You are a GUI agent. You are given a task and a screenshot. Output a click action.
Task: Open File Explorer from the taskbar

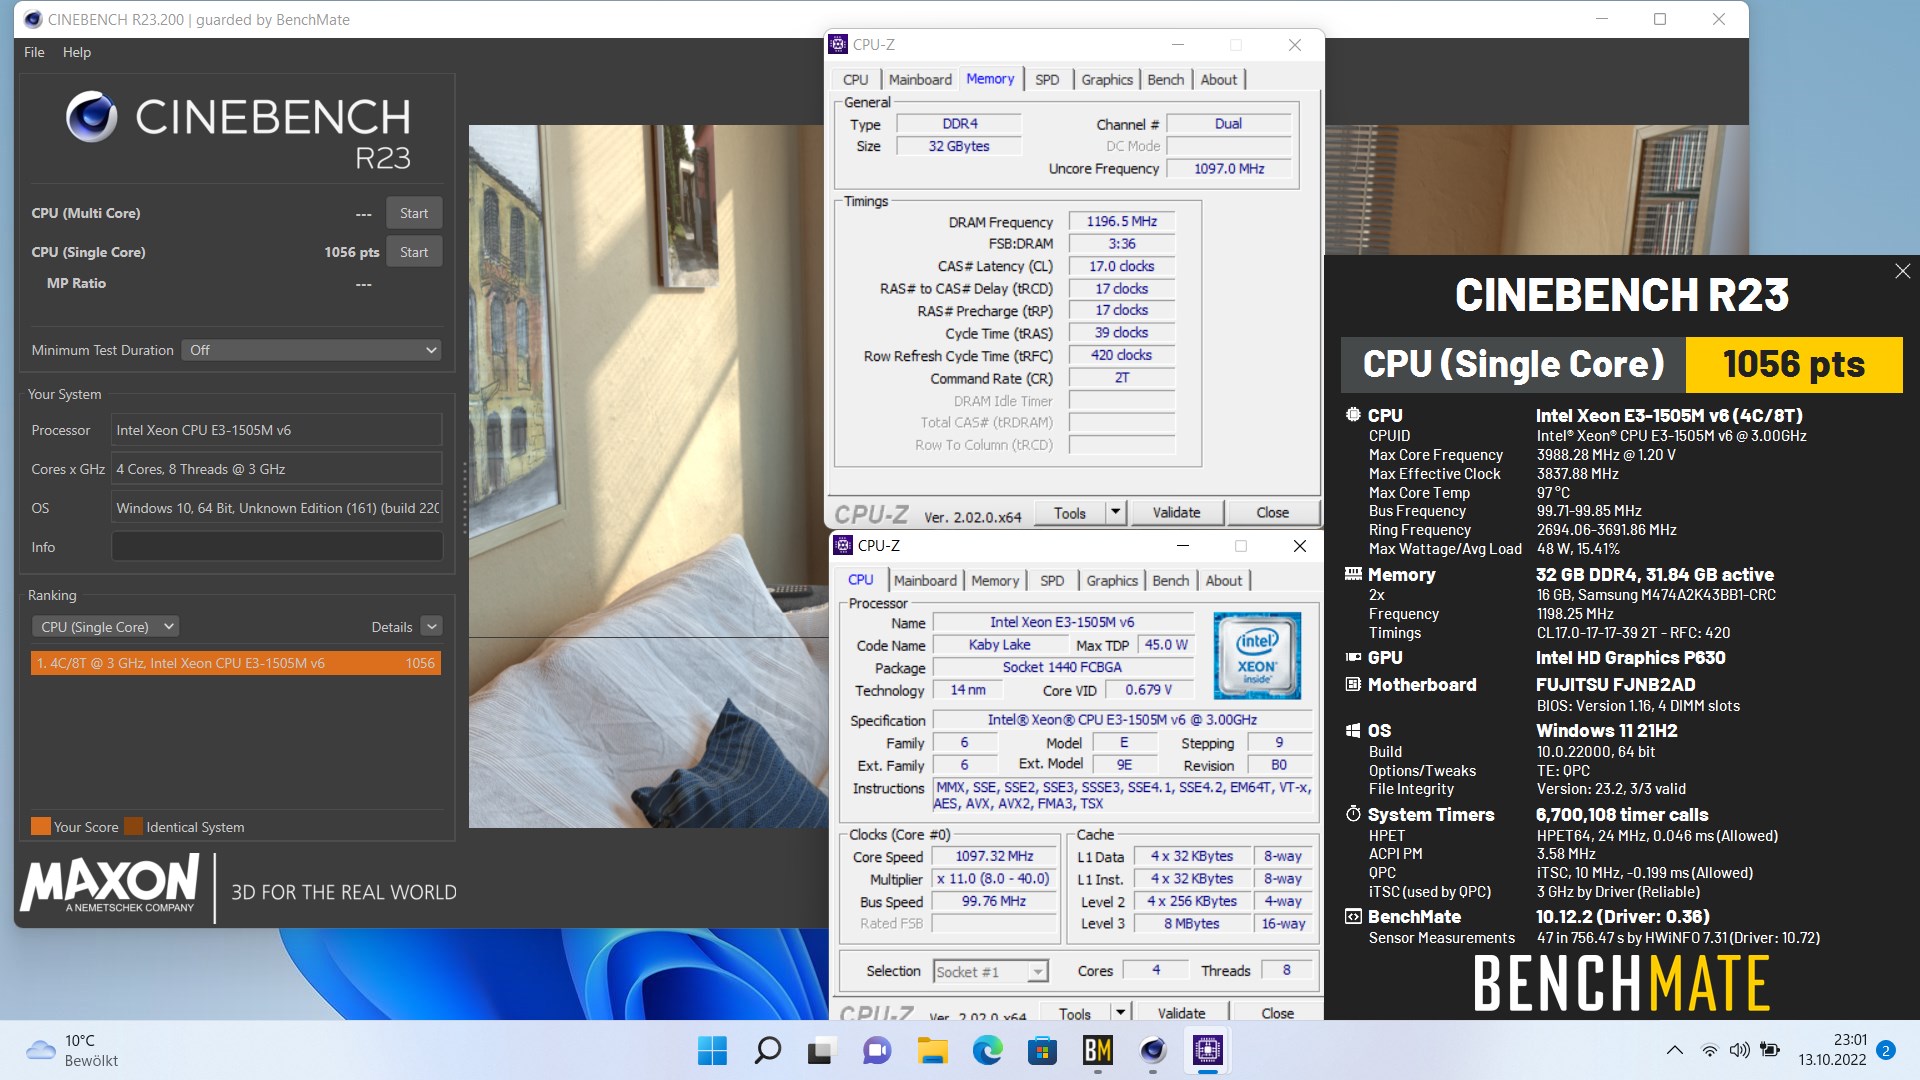tap(932, 1050)
